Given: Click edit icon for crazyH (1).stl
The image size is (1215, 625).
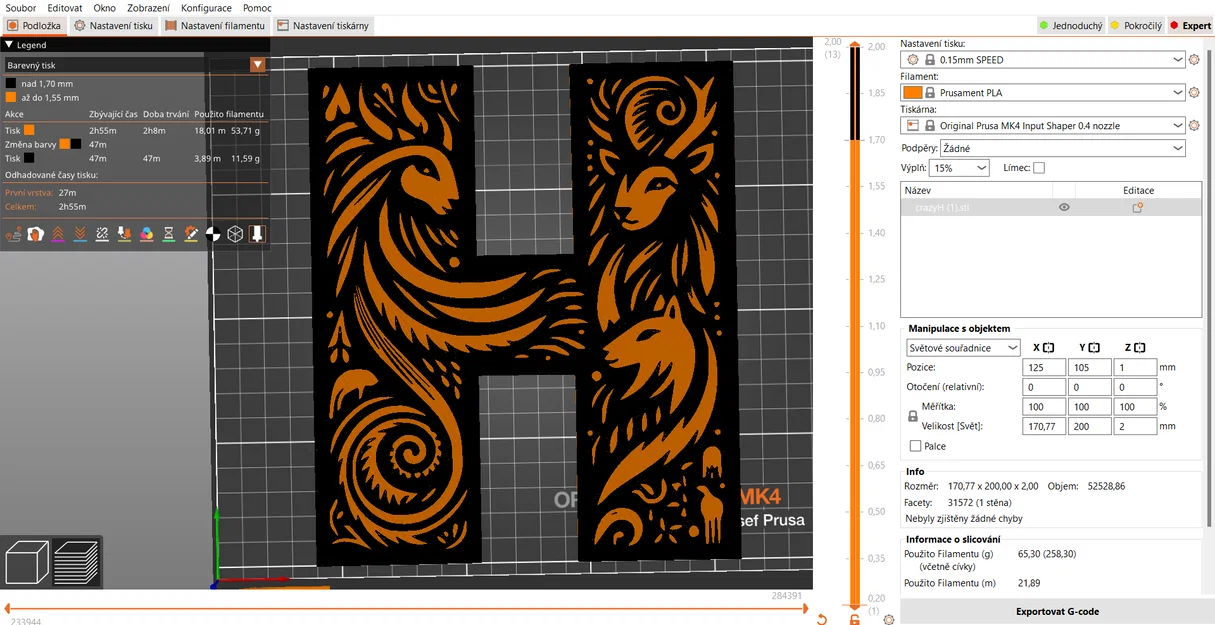Looking at the screenshot, I should pos(1137,208).
